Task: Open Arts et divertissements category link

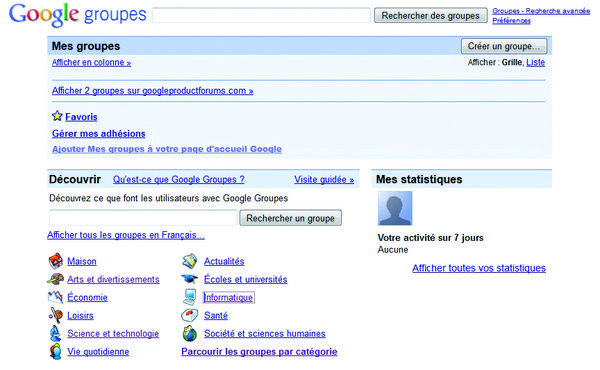Action: click(x=113, y=279)
